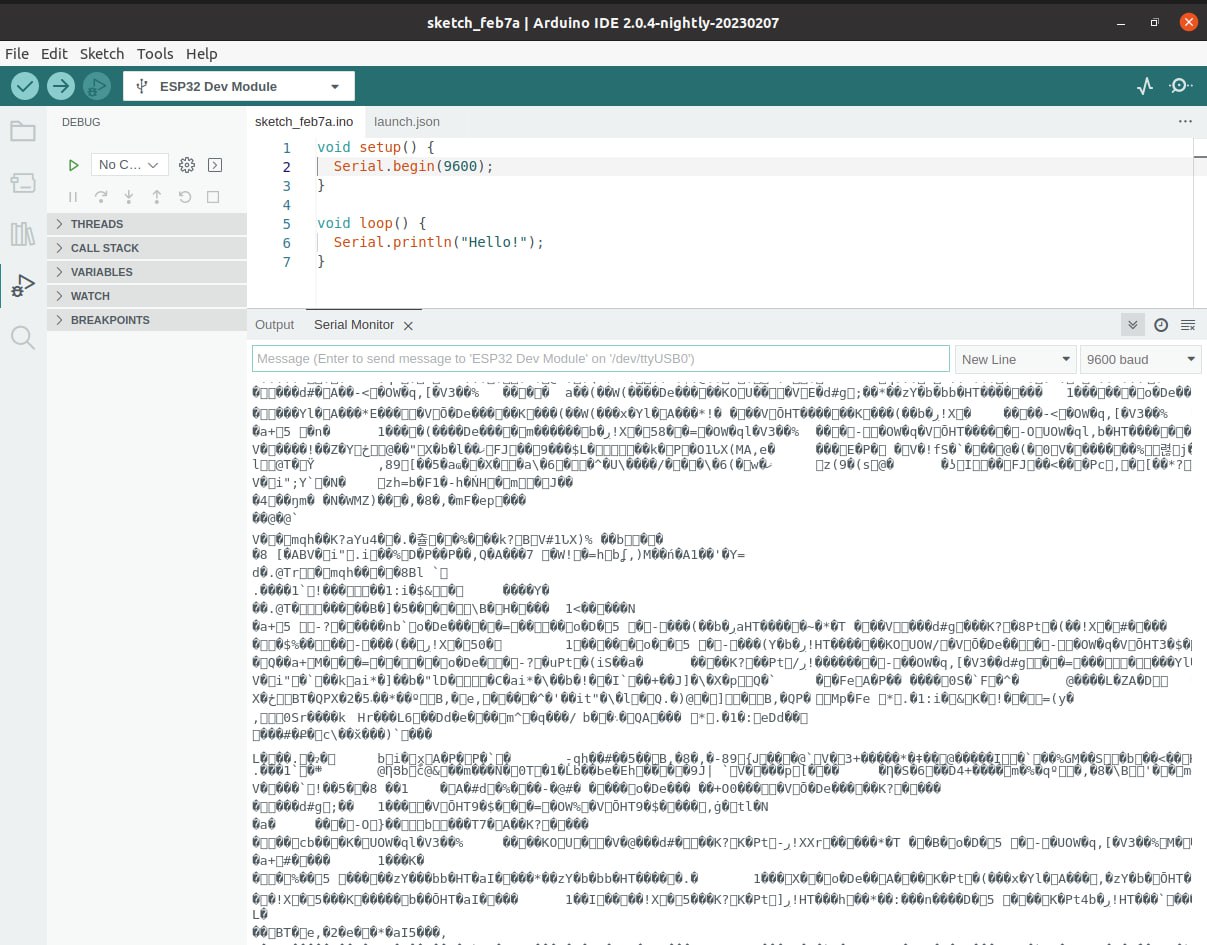Image resolution: width=1207 pixels, height=945 pixels.
Task: Toggle autoscroll in Serial Monitor
Action: pos(1133,325)
